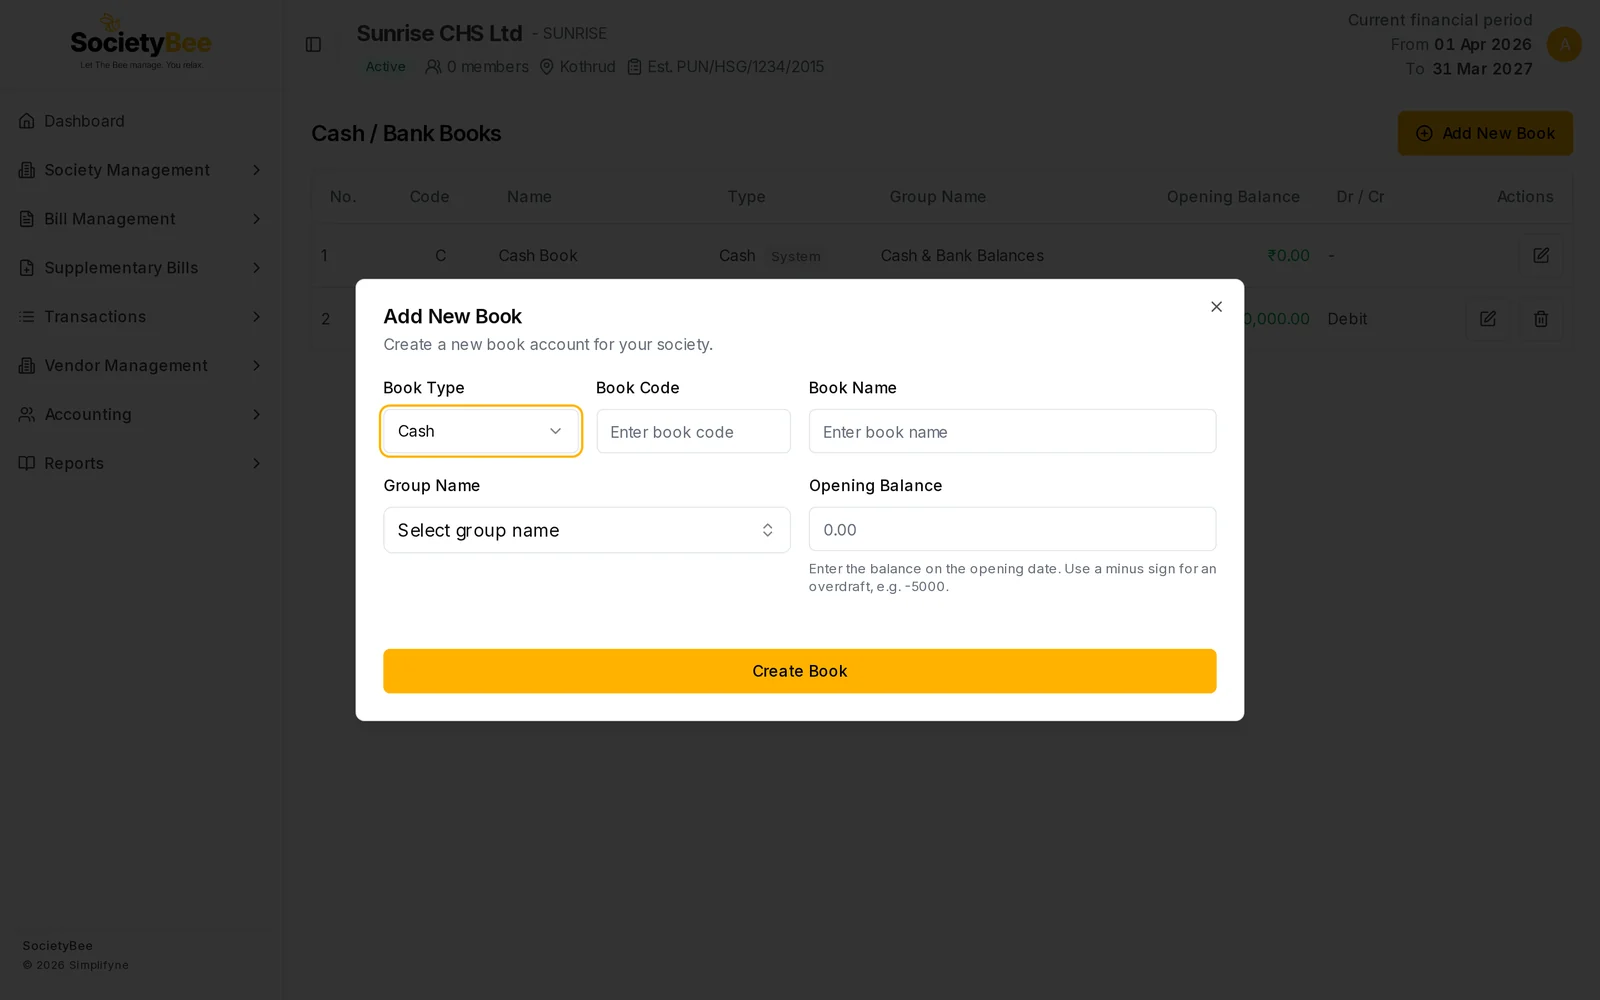Expand the Bill Management chevron

click(x=256, y=219)
